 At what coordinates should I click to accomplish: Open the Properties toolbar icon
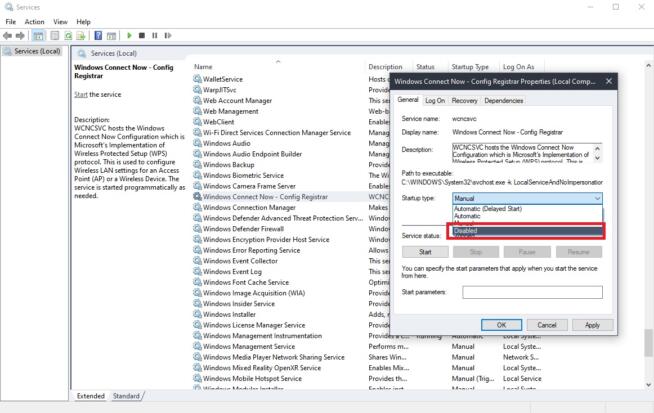pos(55,36)
